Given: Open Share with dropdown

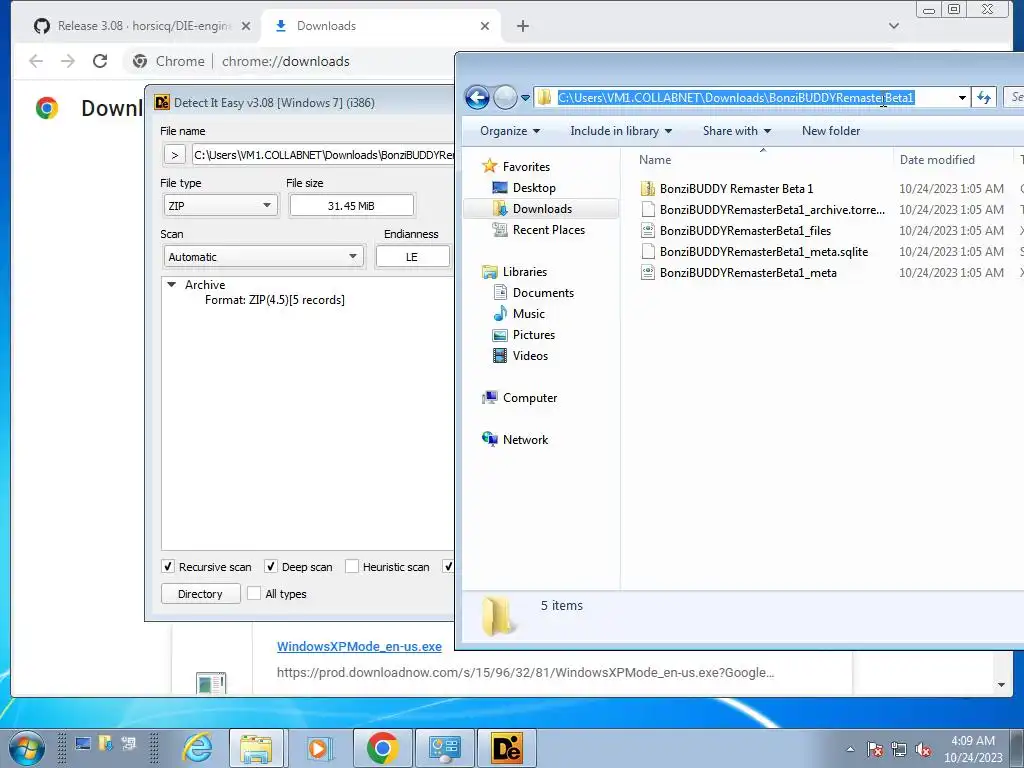Looking at the screenshot, I should (x=737, y=131).
